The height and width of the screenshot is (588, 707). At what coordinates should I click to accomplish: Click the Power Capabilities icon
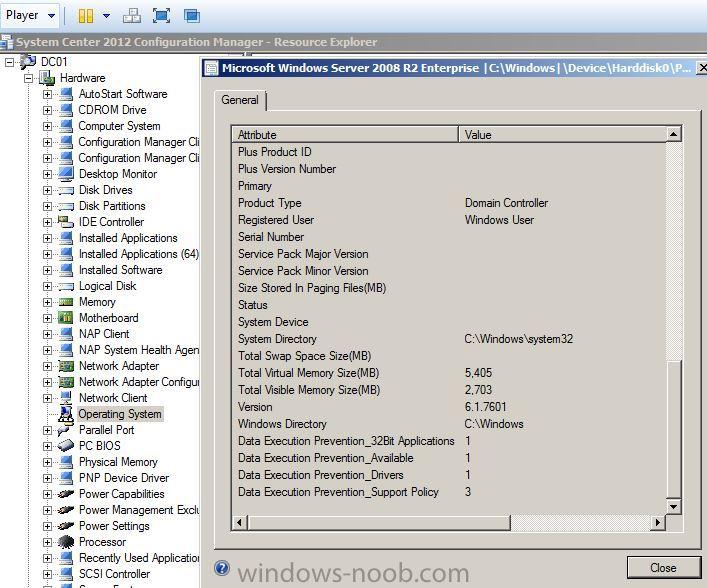66,494
